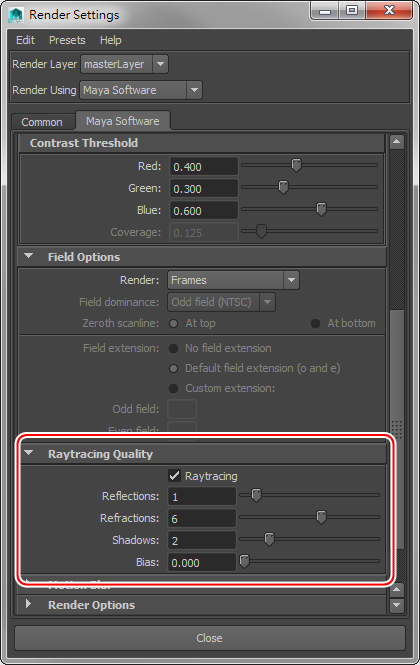This screenshot has width=420, height=665.
Task: Uncheck the Raytracing checkbox
Action: pyautogui.click(x=174, y=475)
